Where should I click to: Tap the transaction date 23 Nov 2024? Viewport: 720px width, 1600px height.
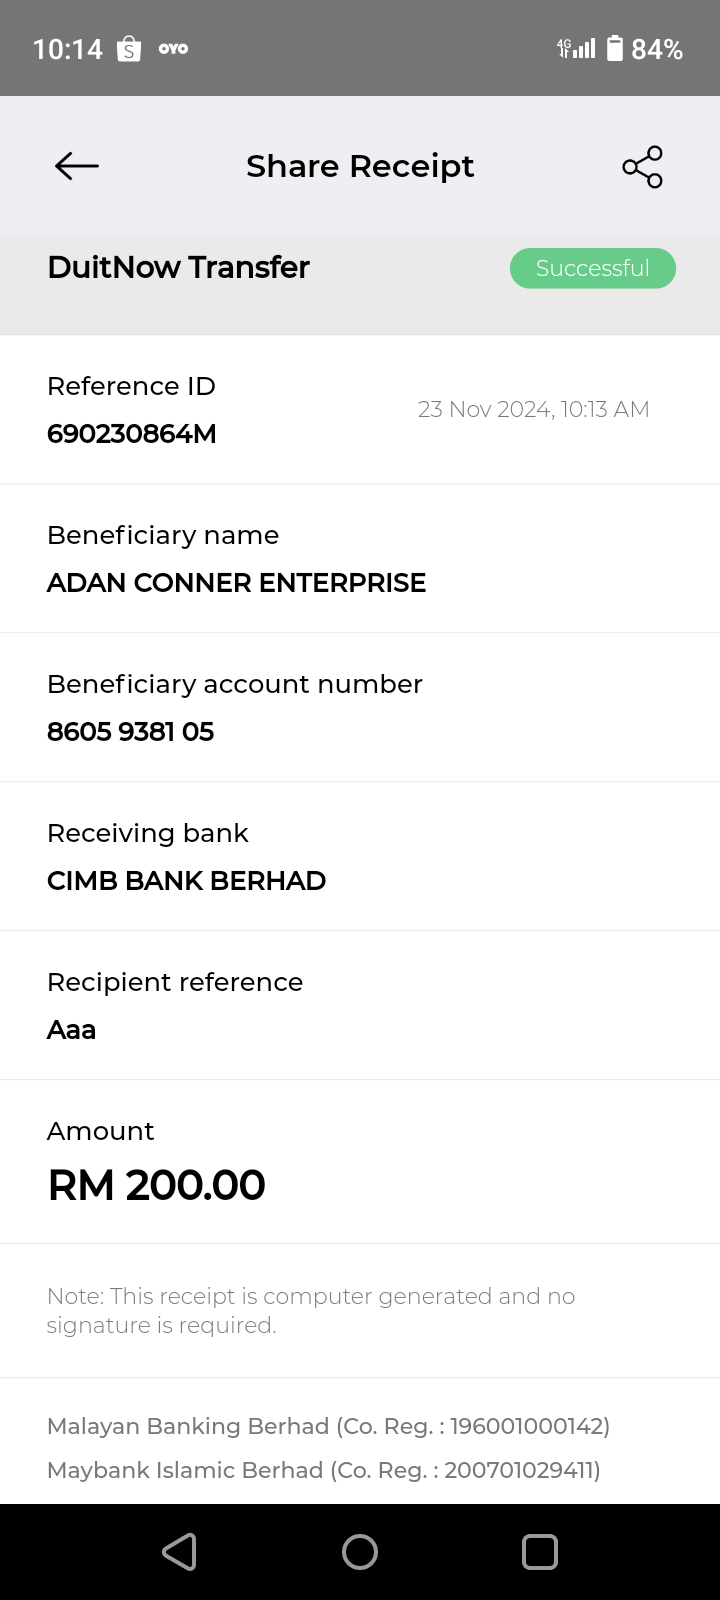click(x=533, y=409)
